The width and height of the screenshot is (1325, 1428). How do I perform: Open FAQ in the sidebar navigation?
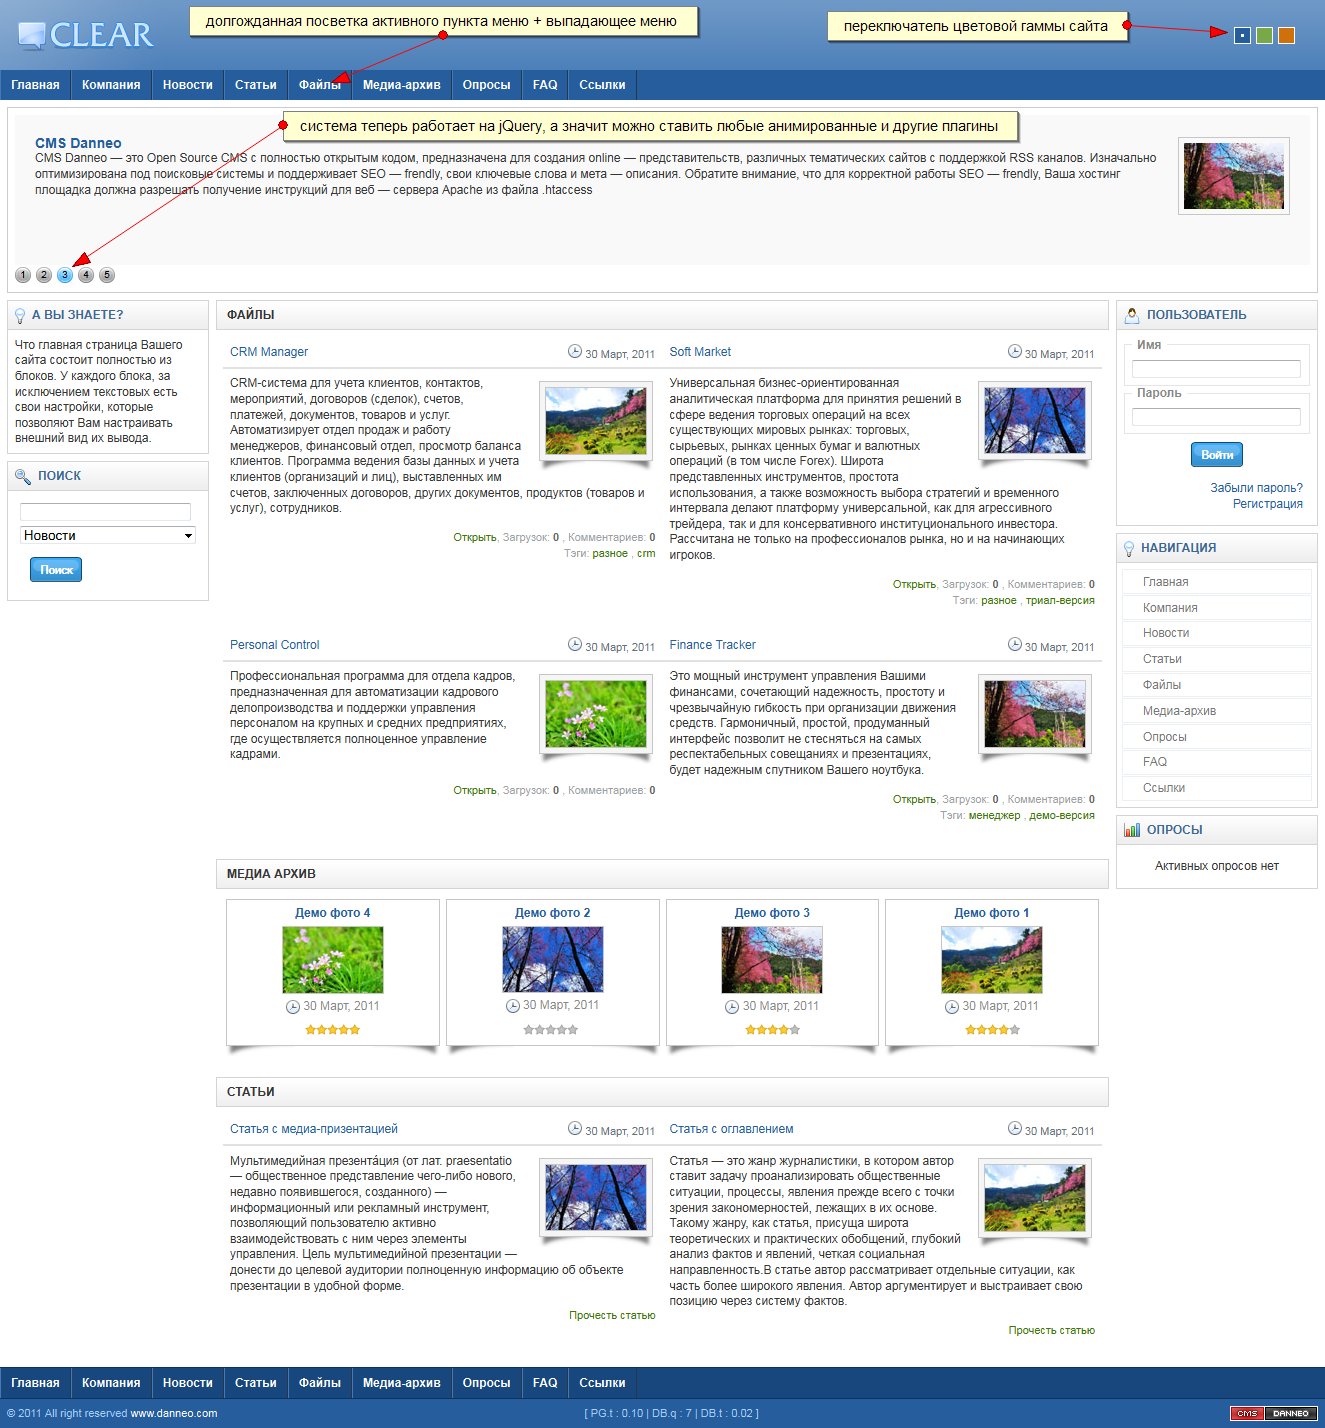[1217, 762]
